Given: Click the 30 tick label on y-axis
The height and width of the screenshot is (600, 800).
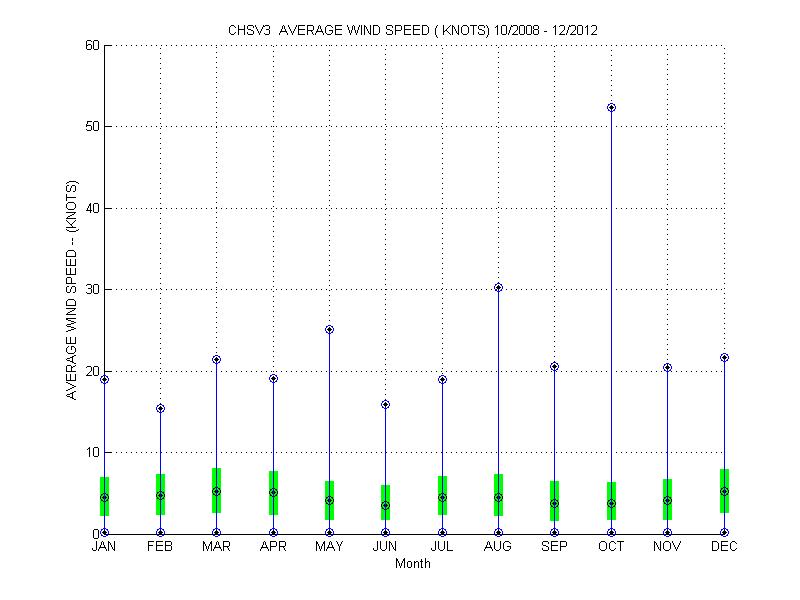Looking at the screenshot, I should pos(91,289).
